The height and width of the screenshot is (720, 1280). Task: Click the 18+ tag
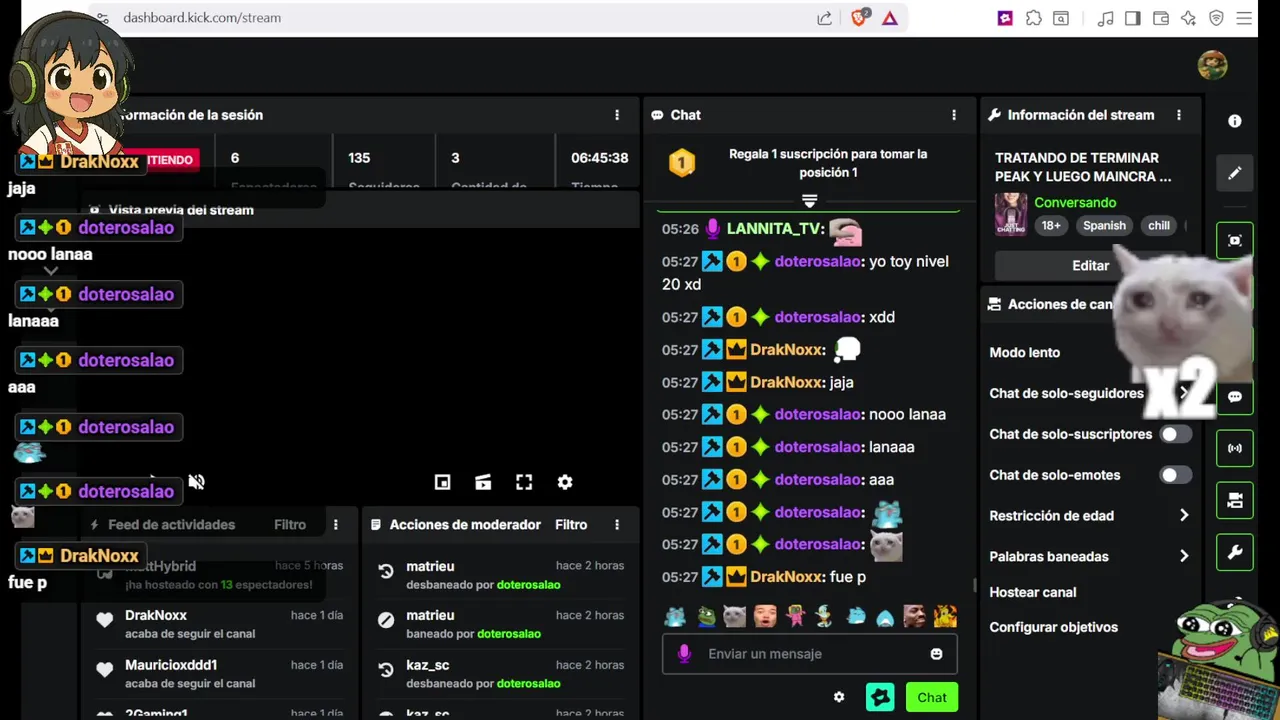pyautogui.click(x=1051, y=225)
